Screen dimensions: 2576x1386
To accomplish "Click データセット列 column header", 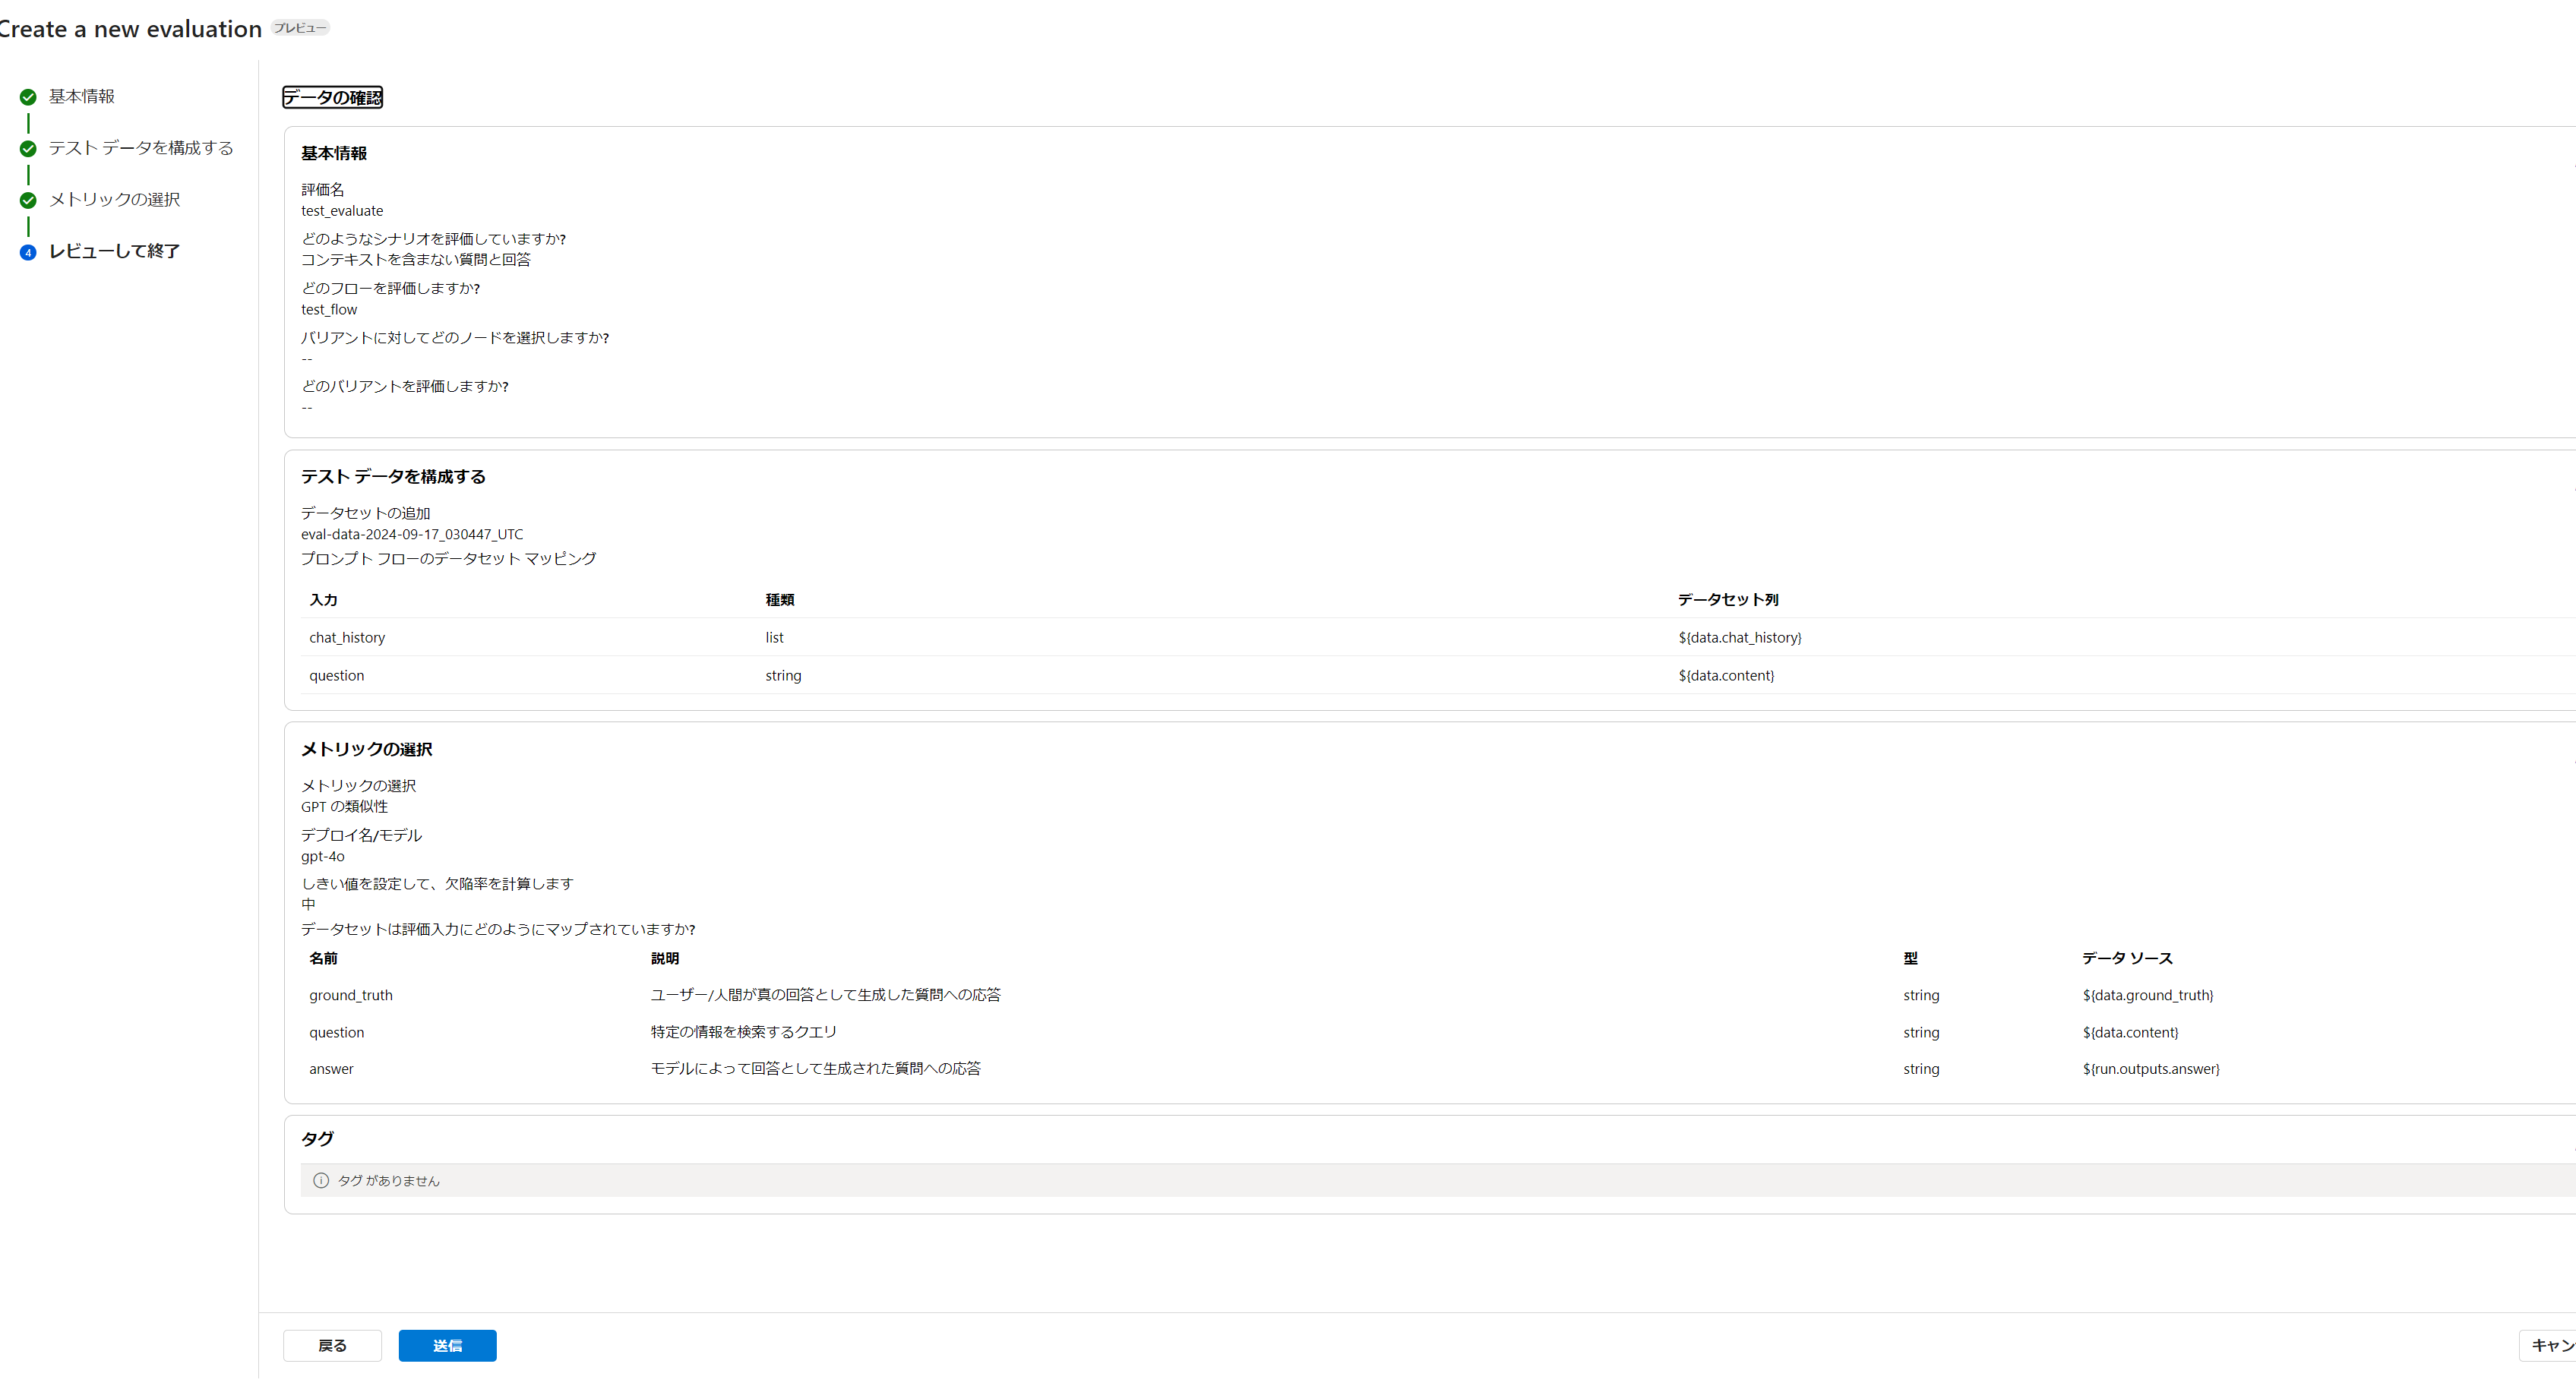I will tap(1727, 600).
